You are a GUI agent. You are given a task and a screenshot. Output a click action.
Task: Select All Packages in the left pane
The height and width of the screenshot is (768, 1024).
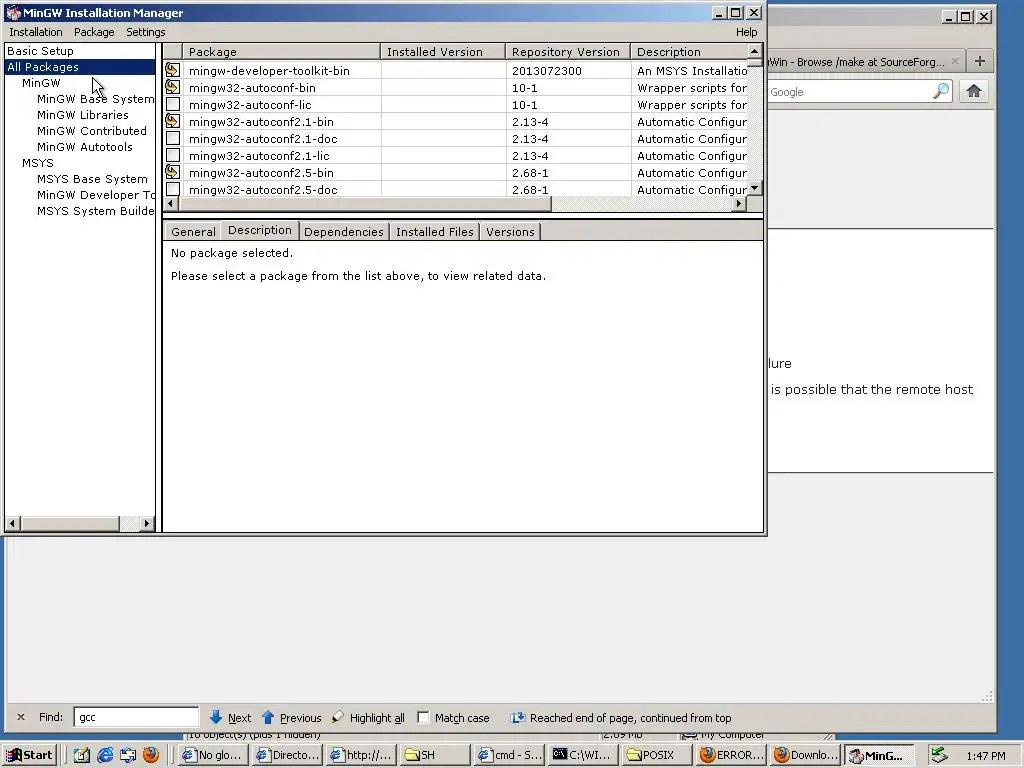43,67
